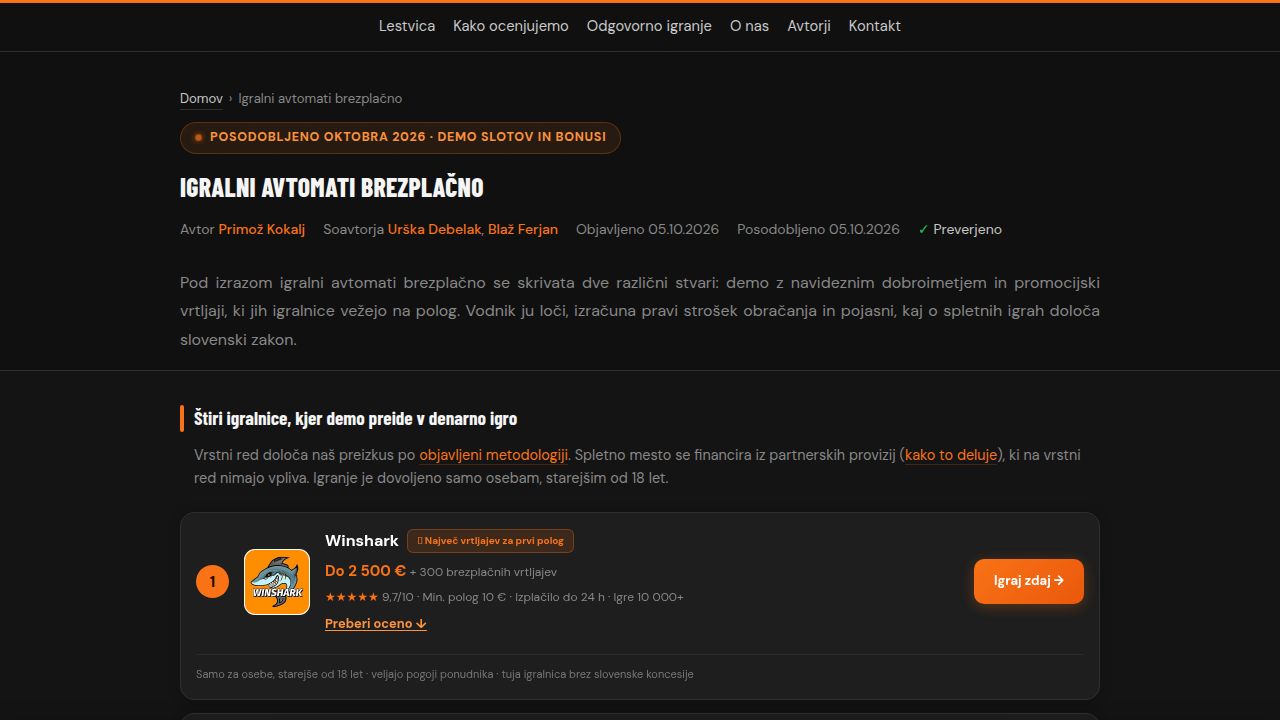Follow the kako to deluje link
The image size is (1280, 720).
(x=951, y=455)
